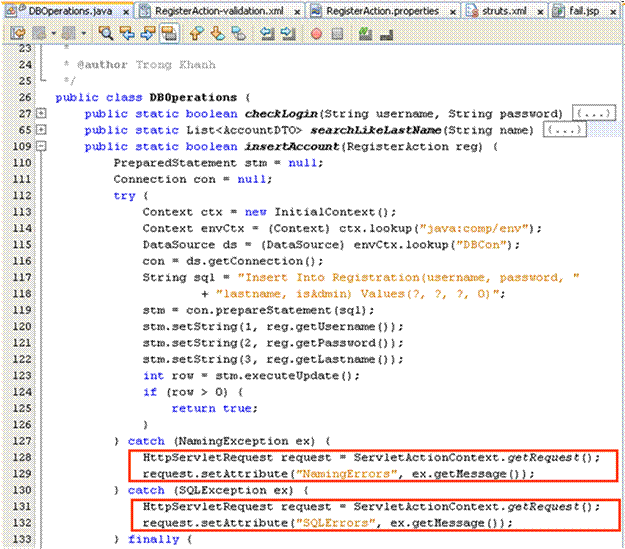Open the fail.jsp tab

tap(584, 11)
